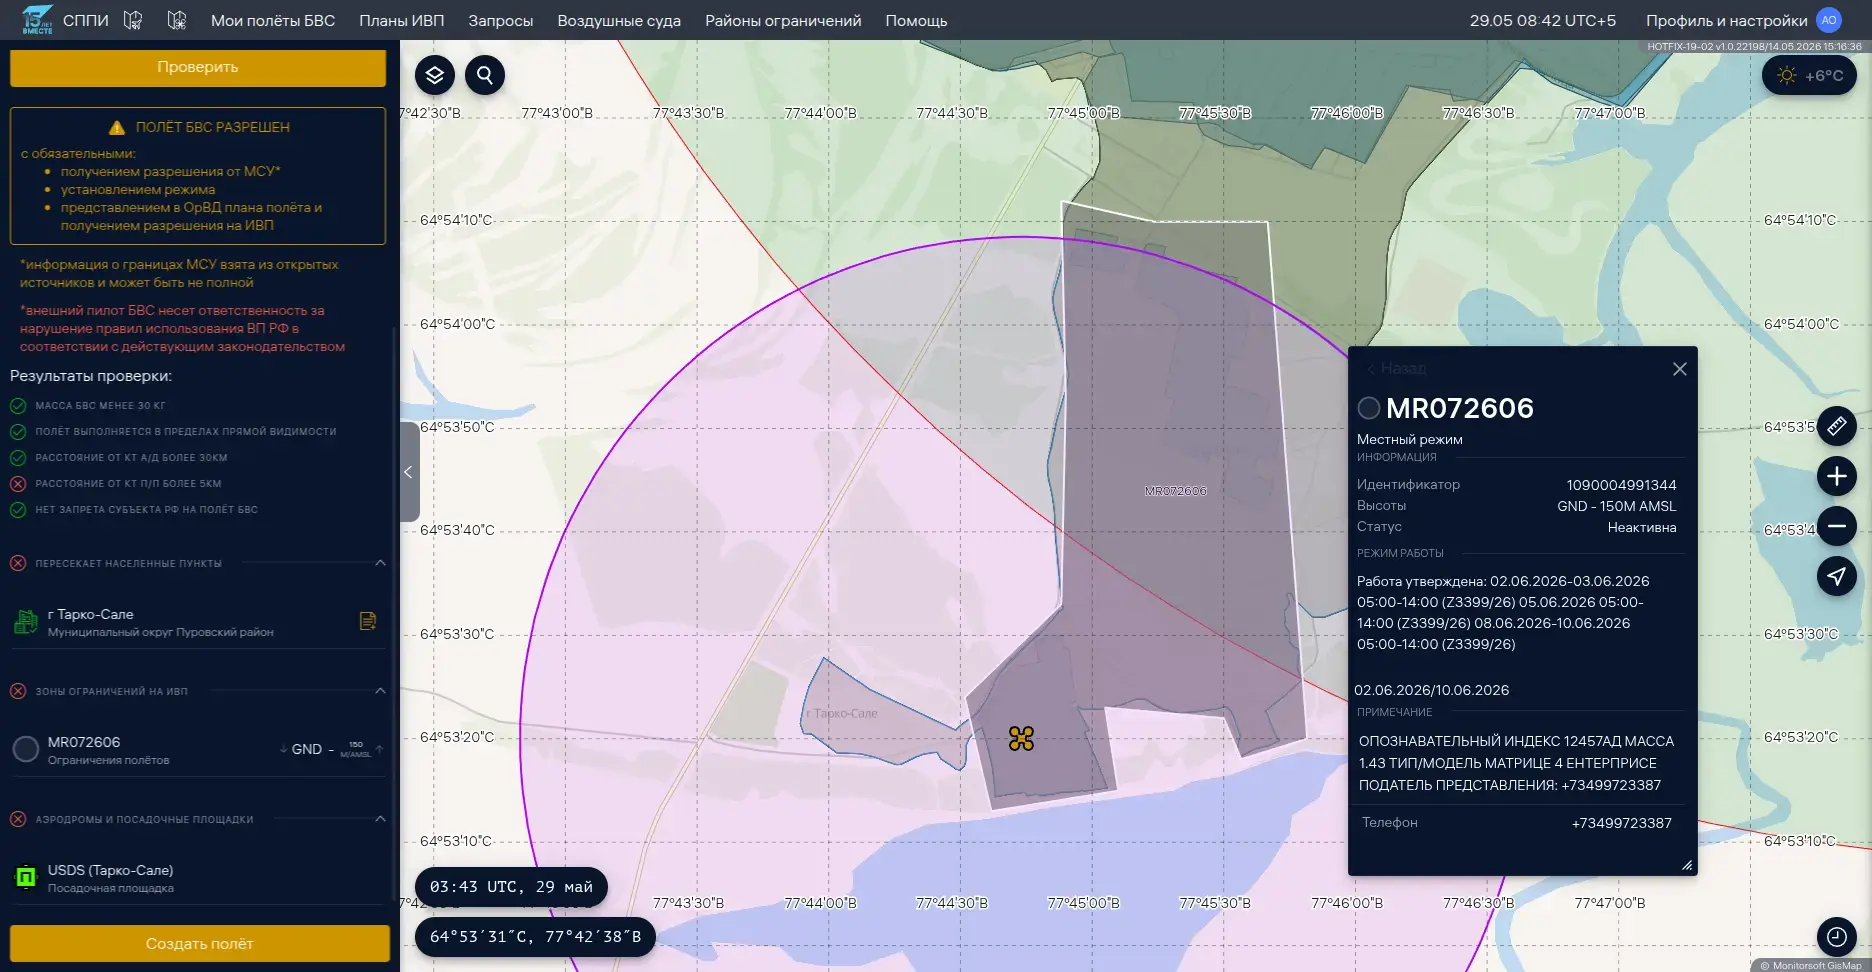The height and width of the screenshot is (972, 1872).
Task: Collapse the Пересекает населенные пункты section
Action: [x=380, y=563]
